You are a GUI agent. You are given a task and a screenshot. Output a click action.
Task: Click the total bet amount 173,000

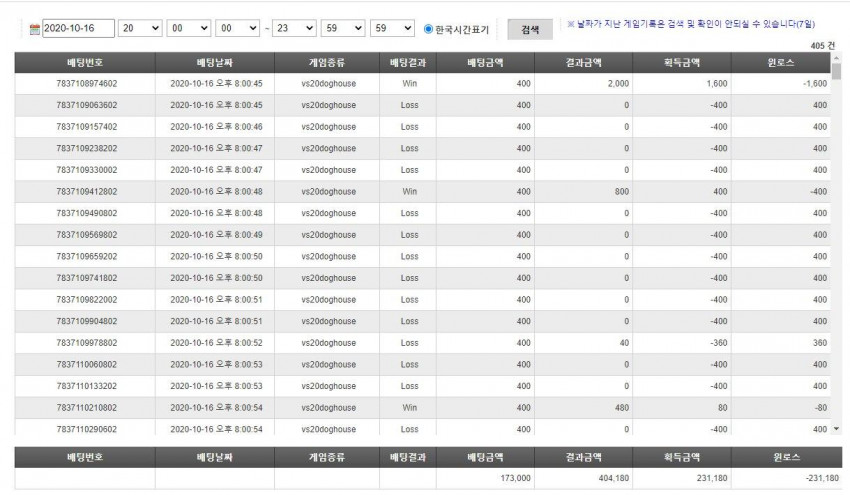(x=516, y=478)
